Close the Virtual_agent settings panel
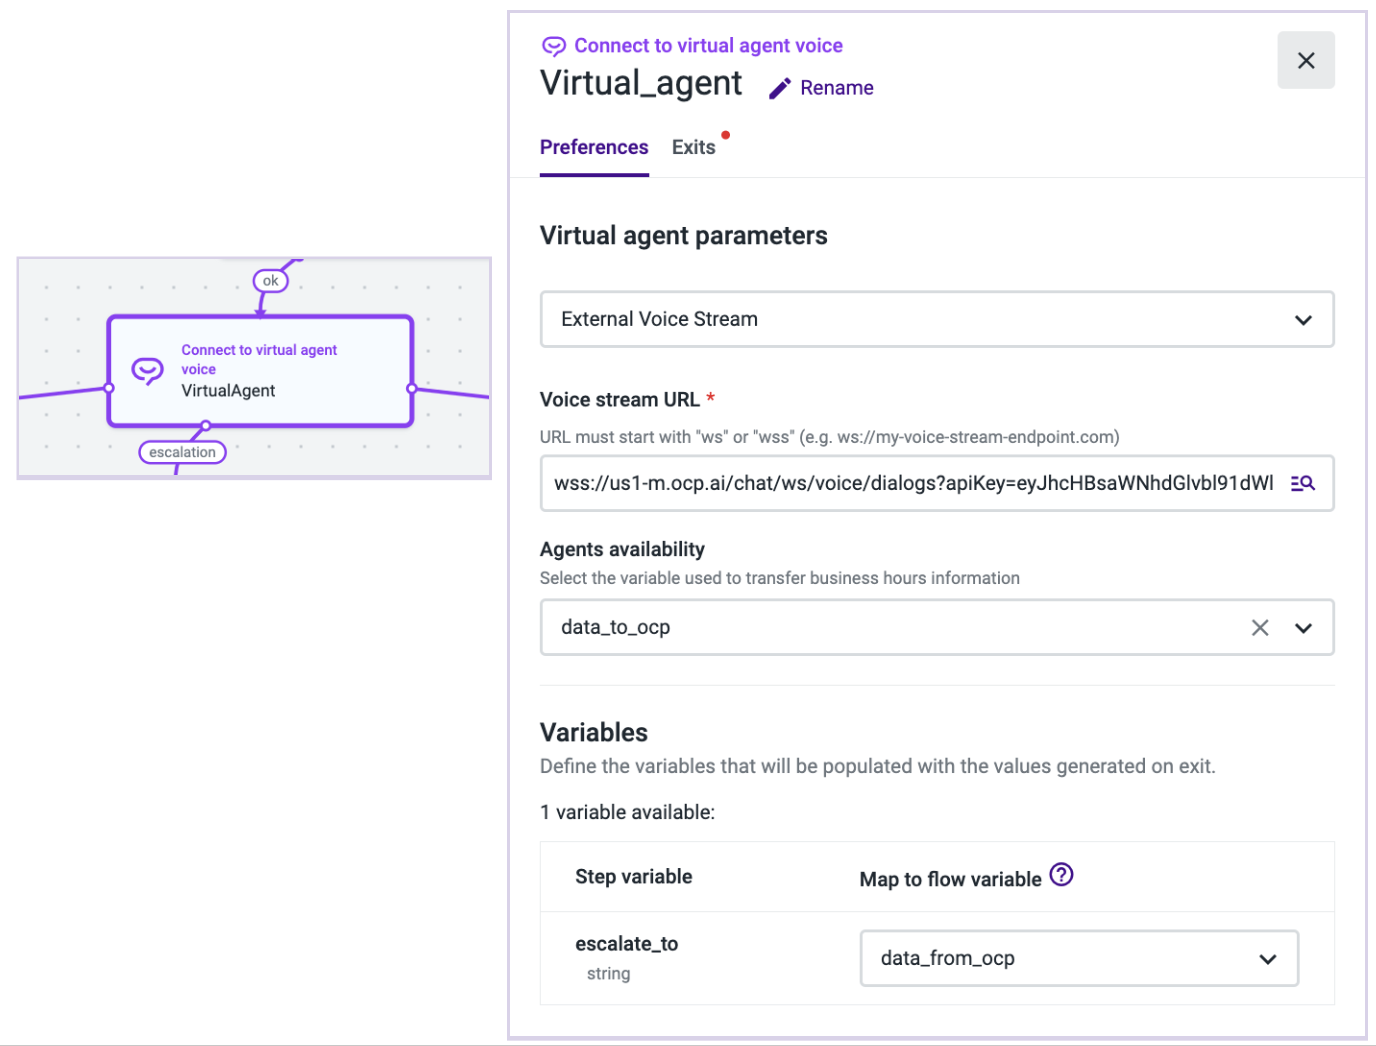 click(1305, 61)
